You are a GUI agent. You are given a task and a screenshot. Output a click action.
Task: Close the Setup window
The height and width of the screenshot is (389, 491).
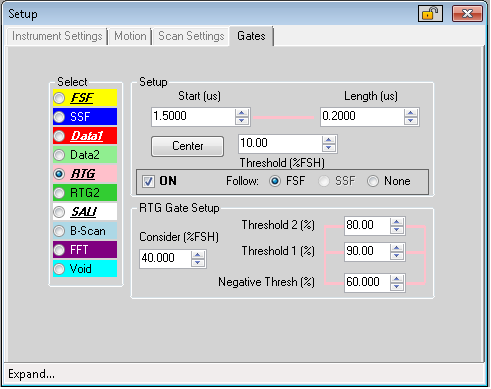click(x=467, y=14)
